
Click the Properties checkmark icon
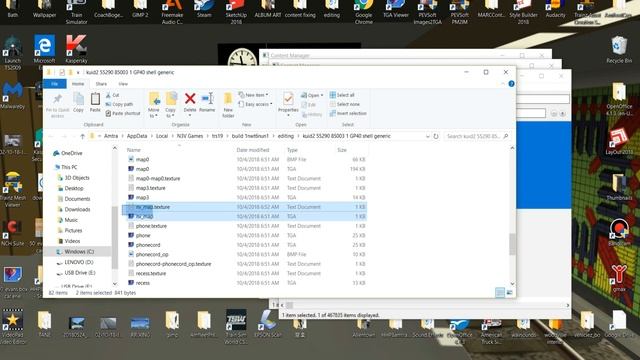click(x=288, y=99)
